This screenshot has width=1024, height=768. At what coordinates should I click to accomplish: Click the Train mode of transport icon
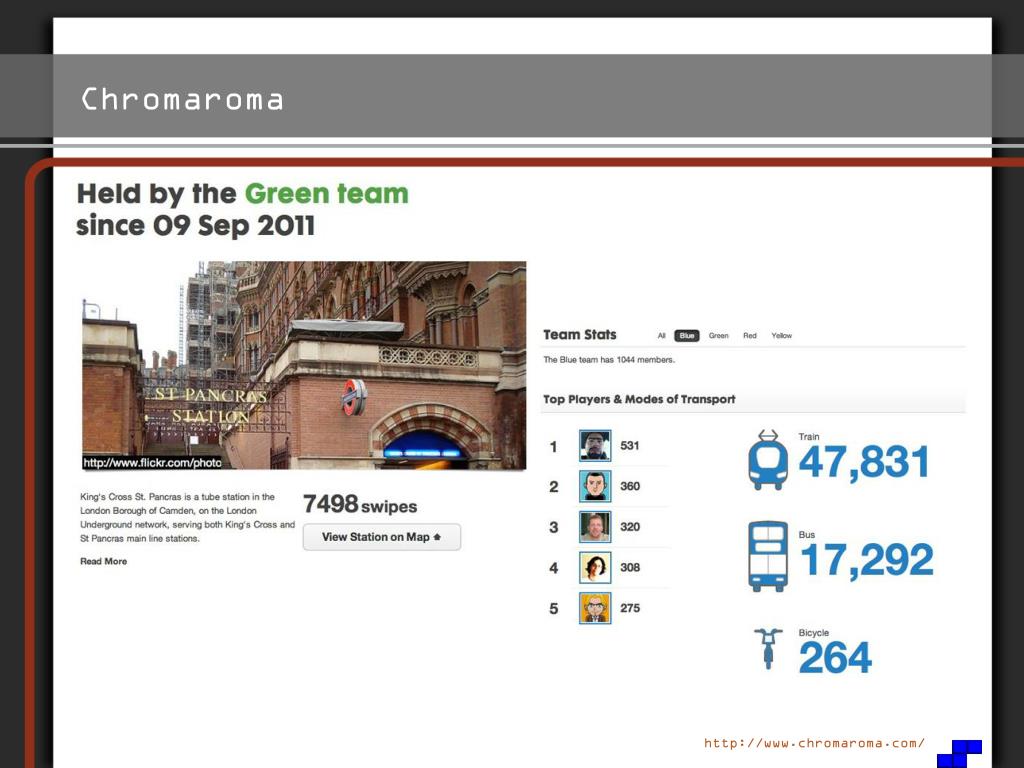tap(767, 460)
